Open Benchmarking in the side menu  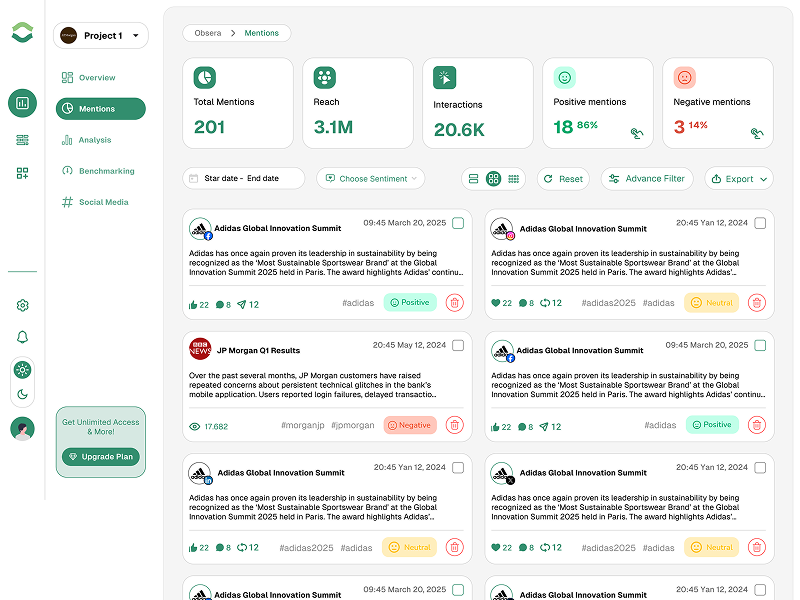98,171
